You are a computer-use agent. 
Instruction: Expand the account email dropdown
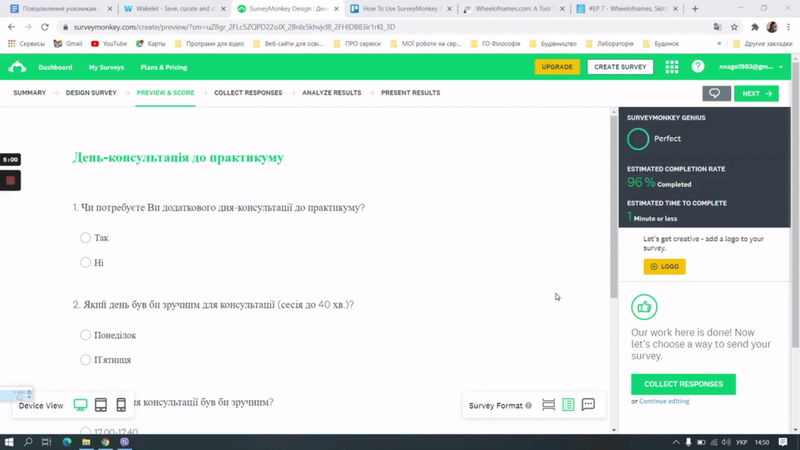(752, 67)
